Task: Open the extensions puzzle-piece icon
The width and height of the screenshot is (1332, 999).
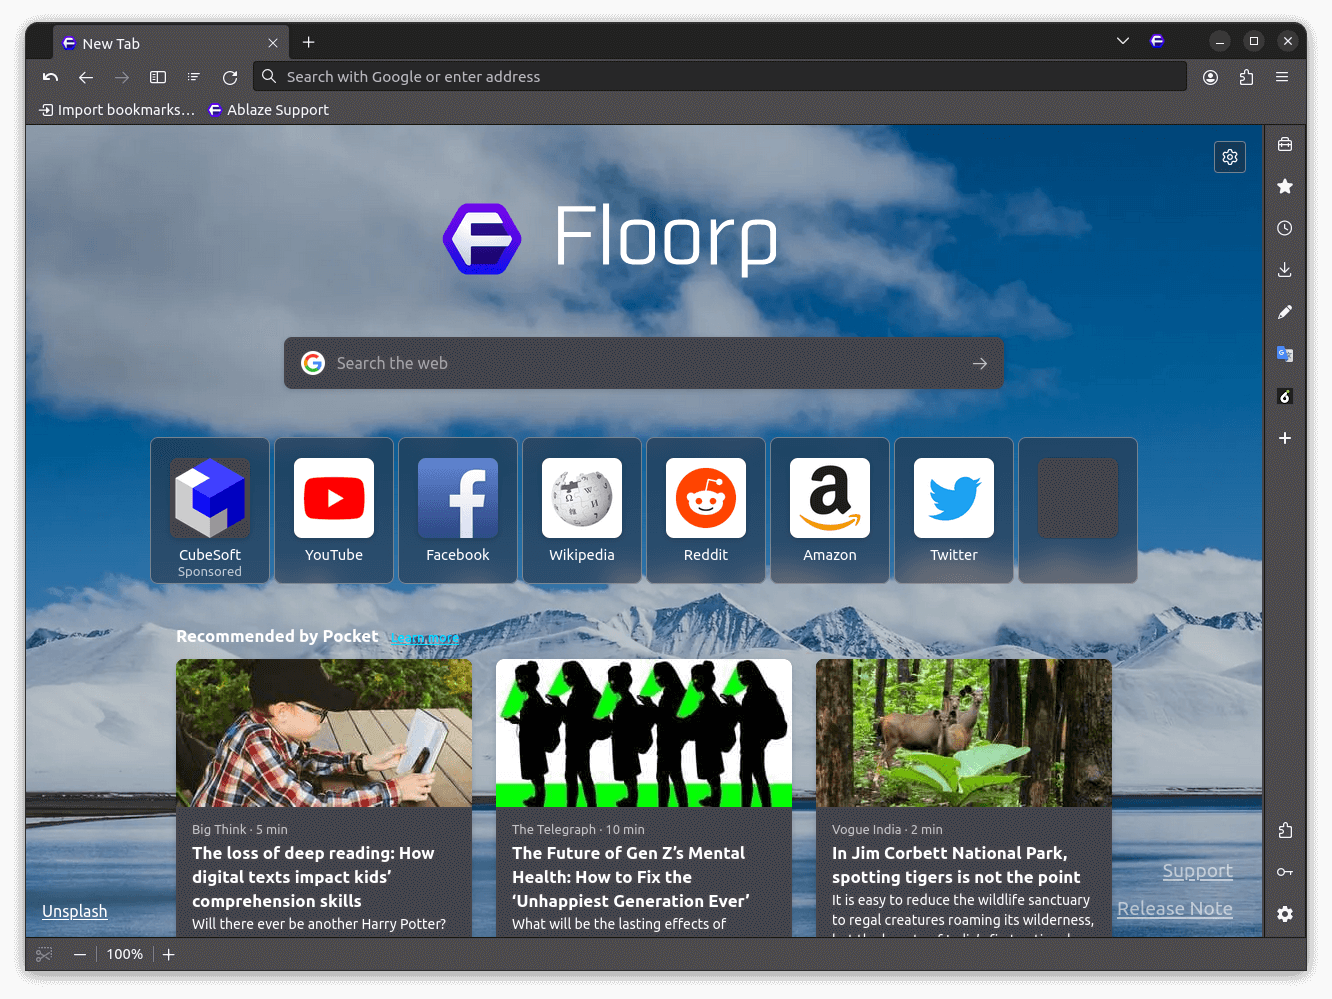Action: [x=1246, y=76]
